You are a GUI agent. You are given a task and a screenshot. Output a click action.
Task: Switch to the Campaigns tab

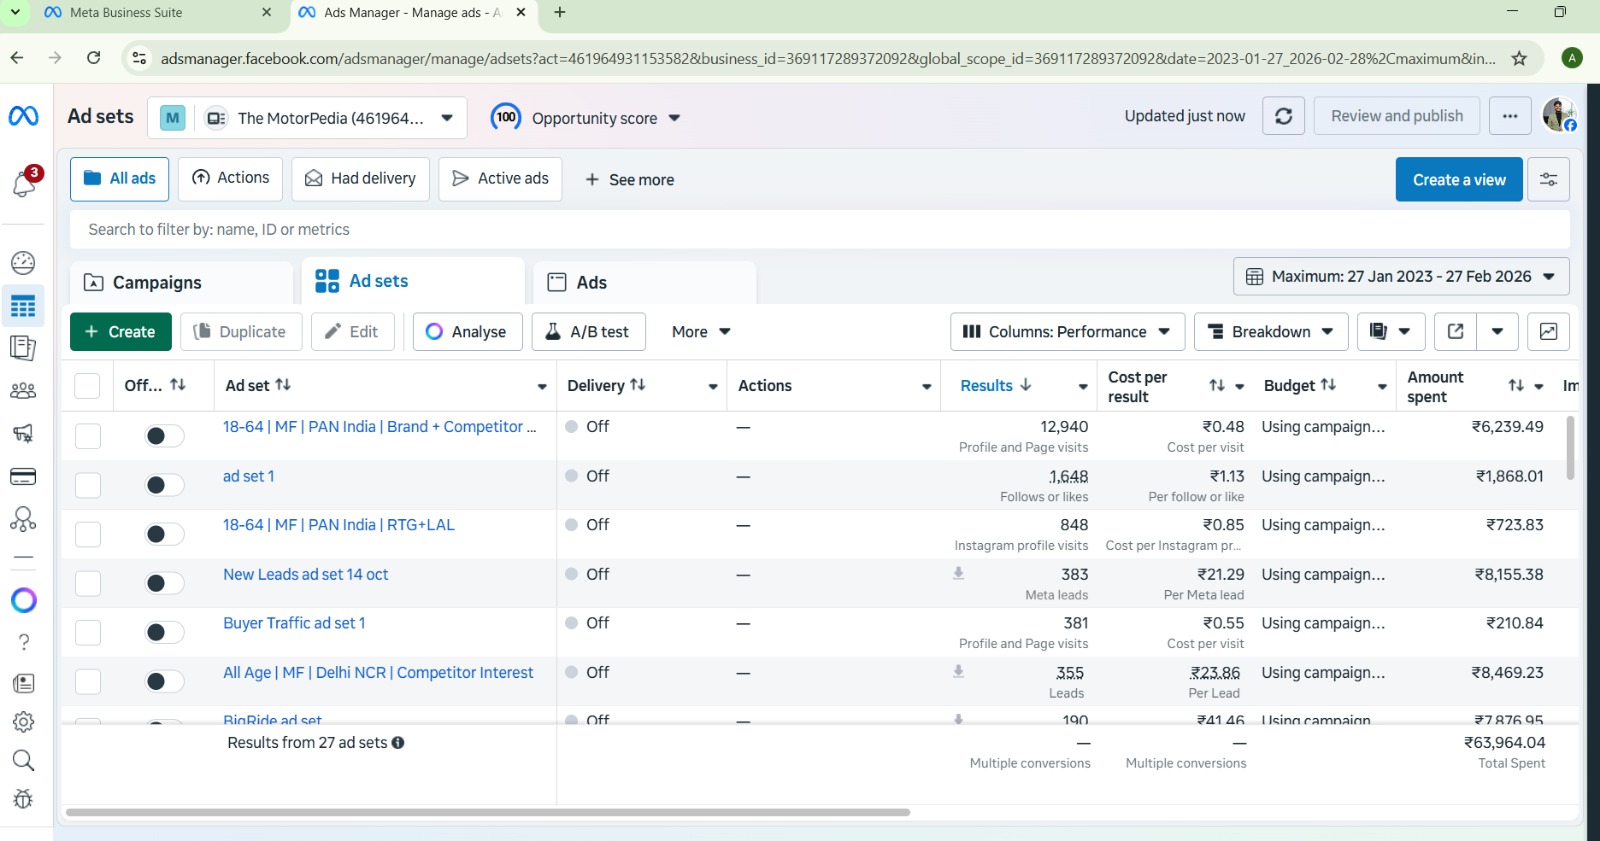tap(157, 283)
